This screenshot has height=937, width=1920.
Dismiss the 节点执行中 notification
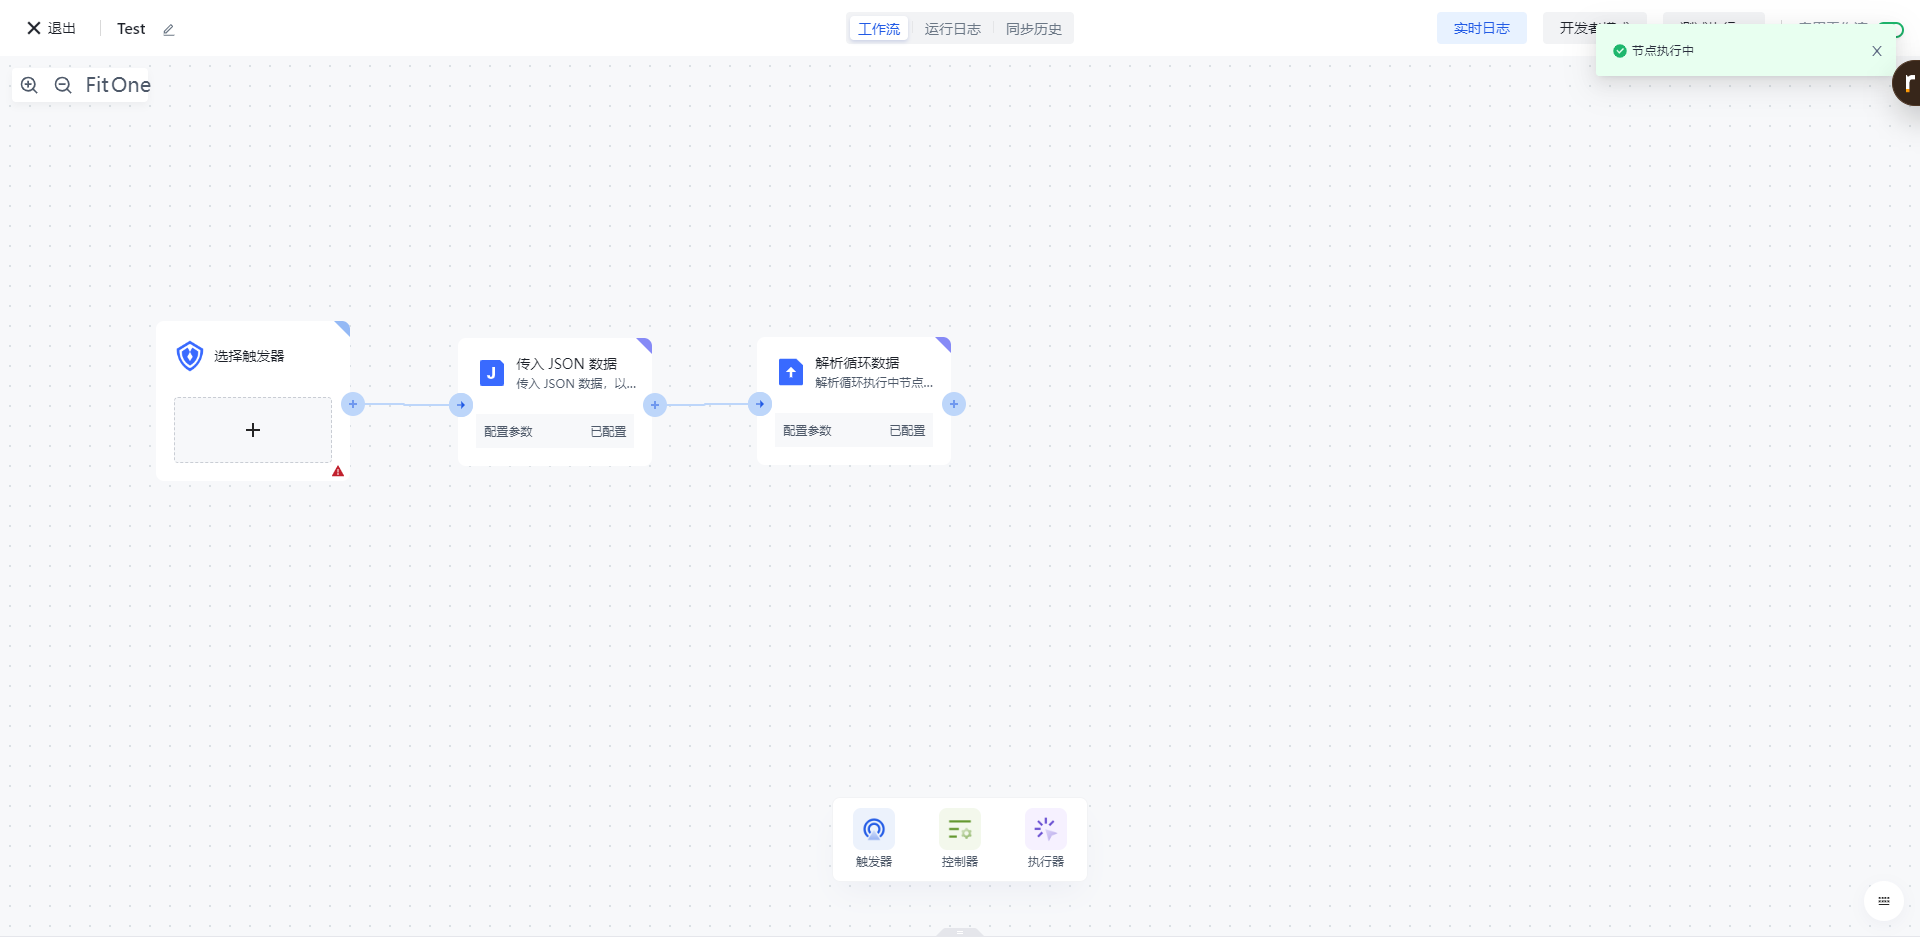pyautogui.click(x=1876, y=51)
